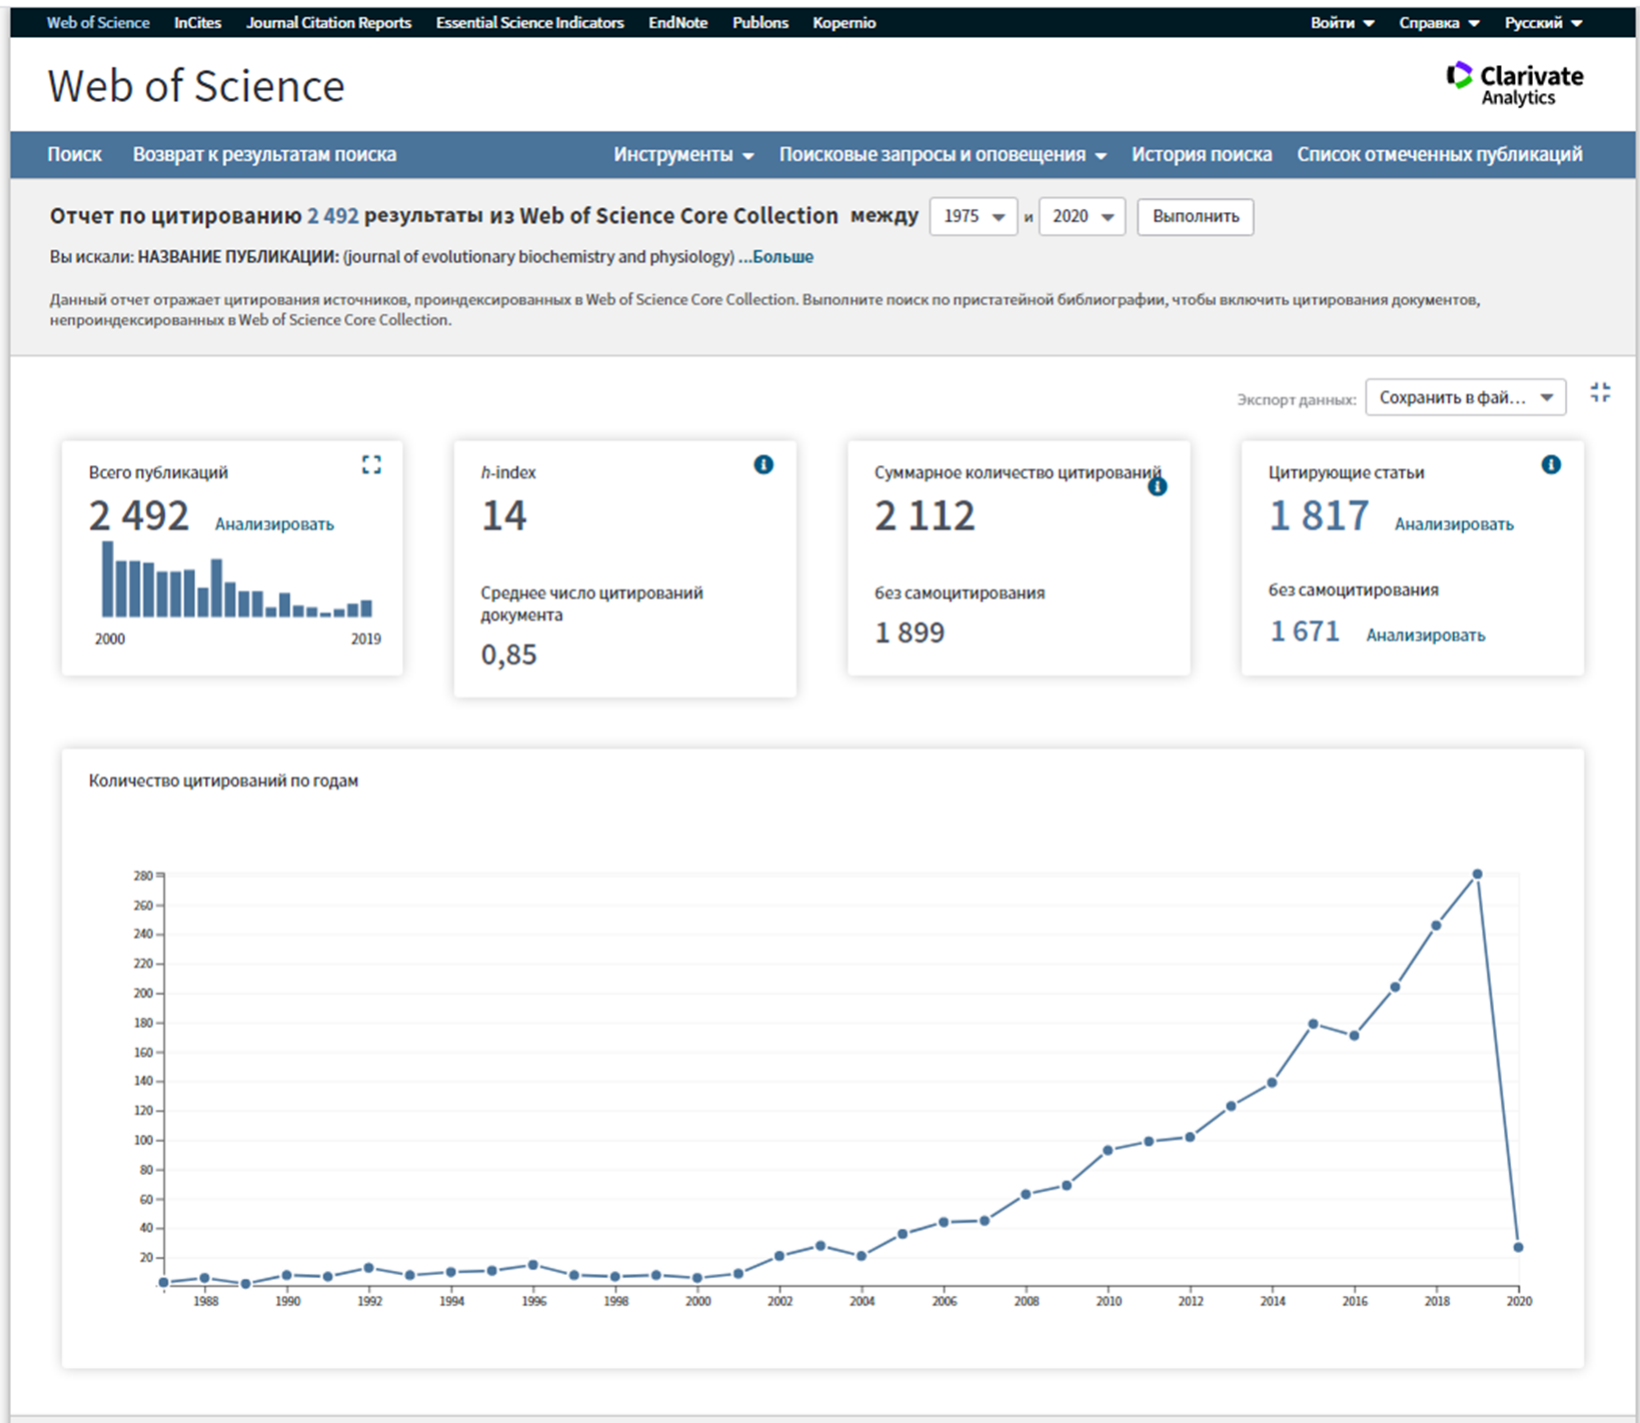Click the value 1 899 without self-citations
The height and width of the screenshot is (1423, 1640).
pyautogui.click(x=910, y=633)
